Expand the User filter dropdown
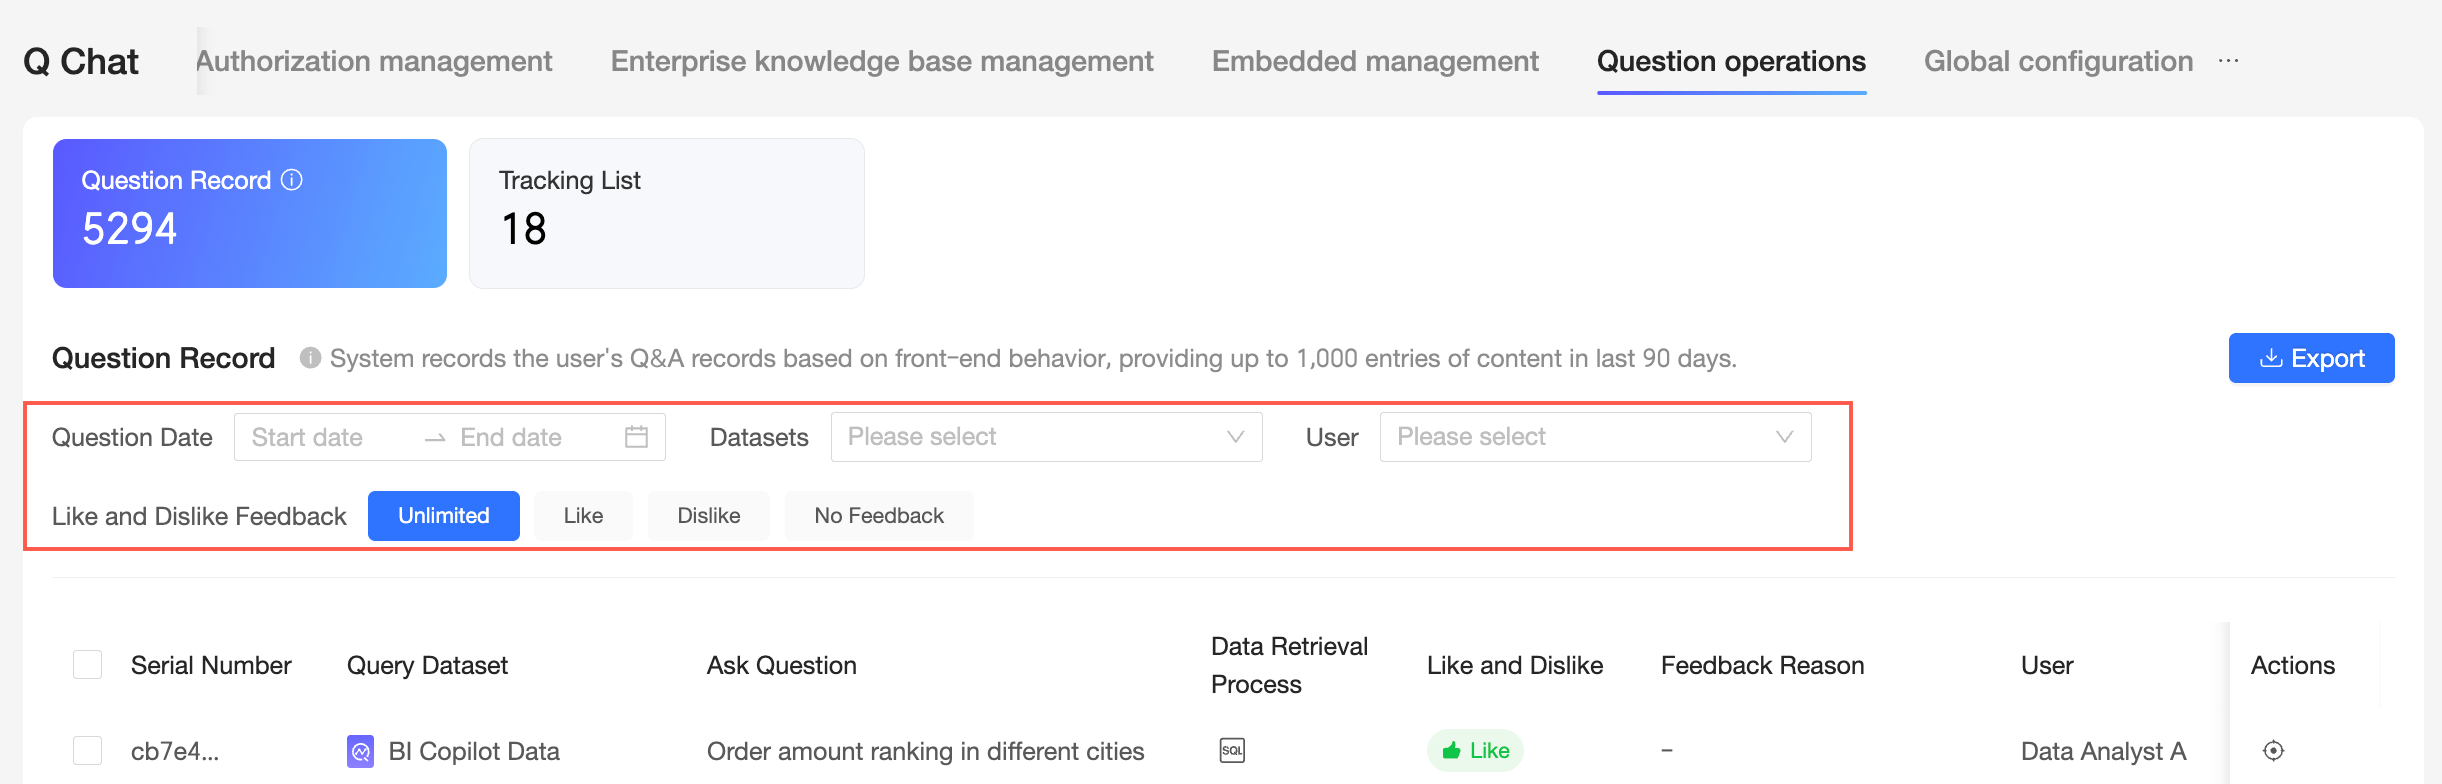This screenshot has width=2442, height=784. coord(1595,437)
